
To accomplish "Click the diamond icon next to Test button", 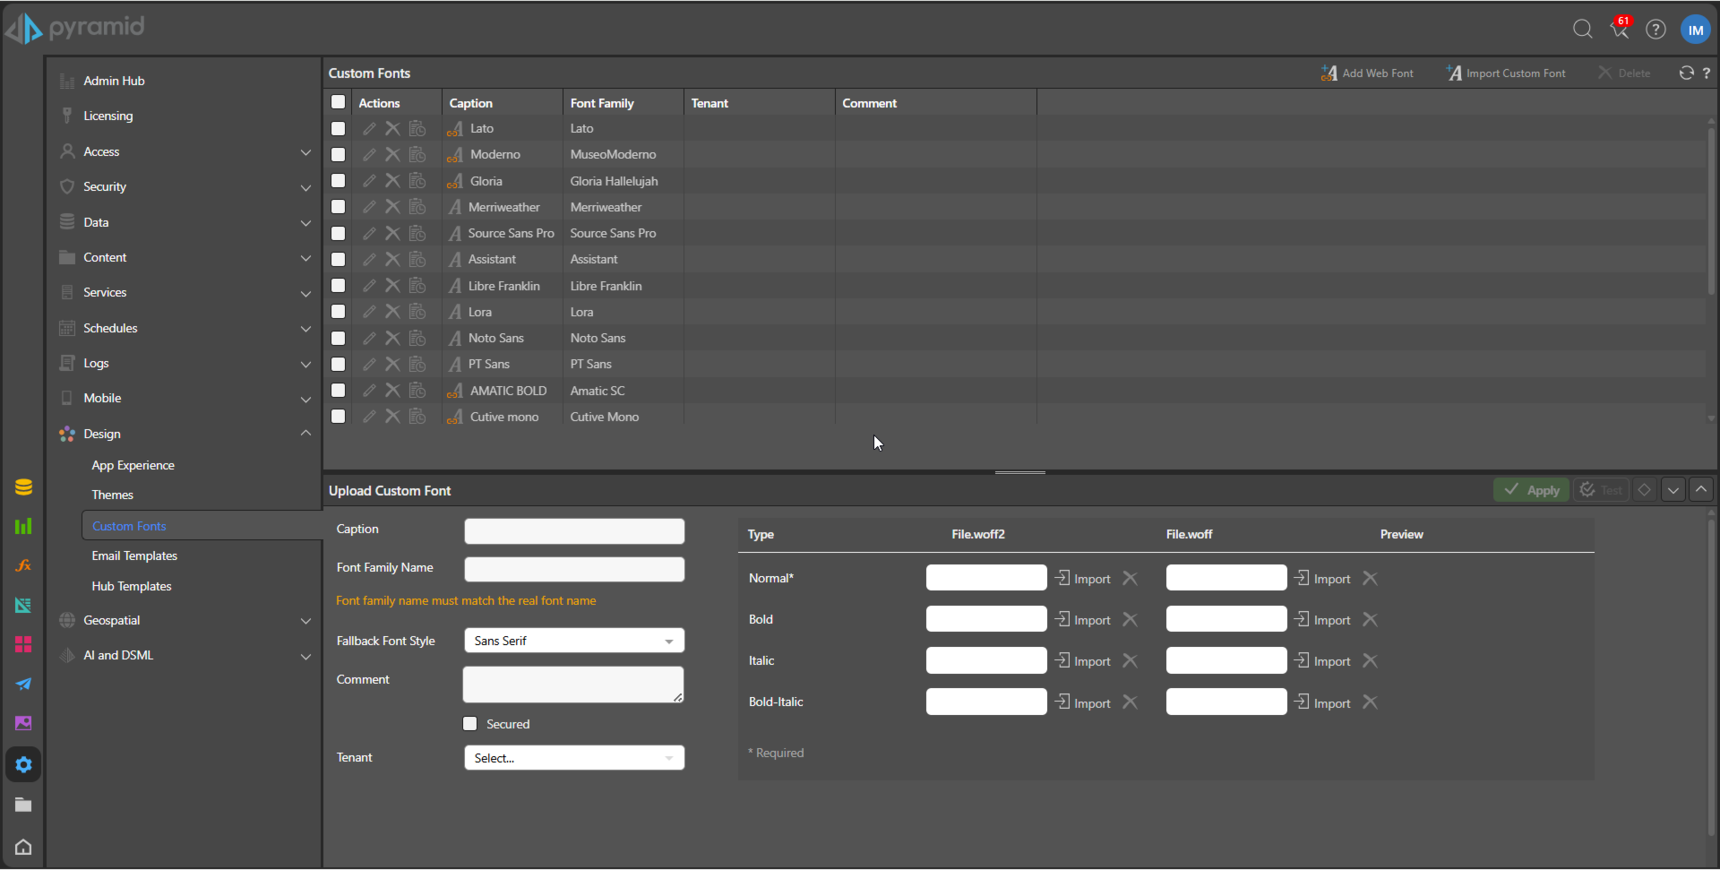I will (x=1644, y=490).
